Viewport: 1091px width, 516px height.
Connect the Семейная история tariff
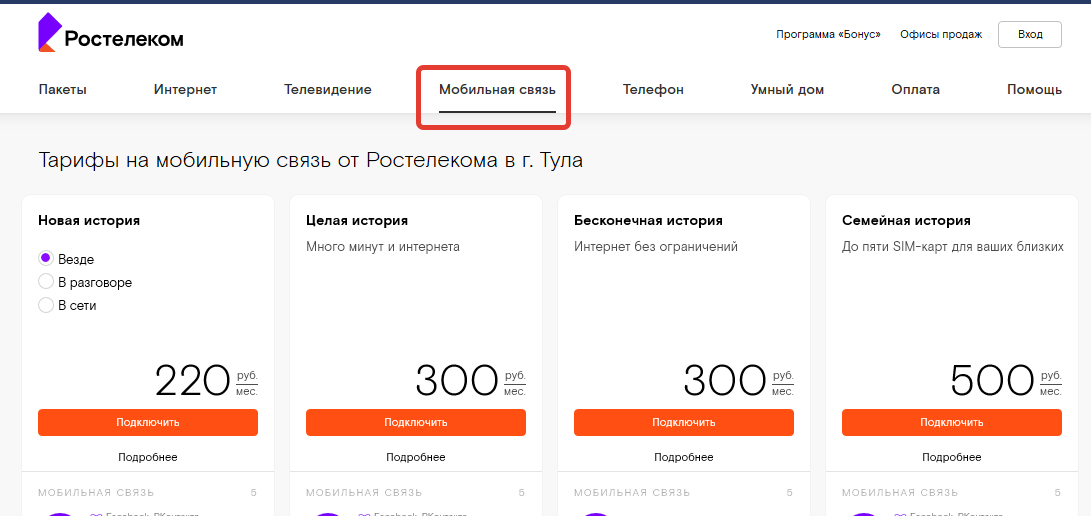(x=952, y=422)
